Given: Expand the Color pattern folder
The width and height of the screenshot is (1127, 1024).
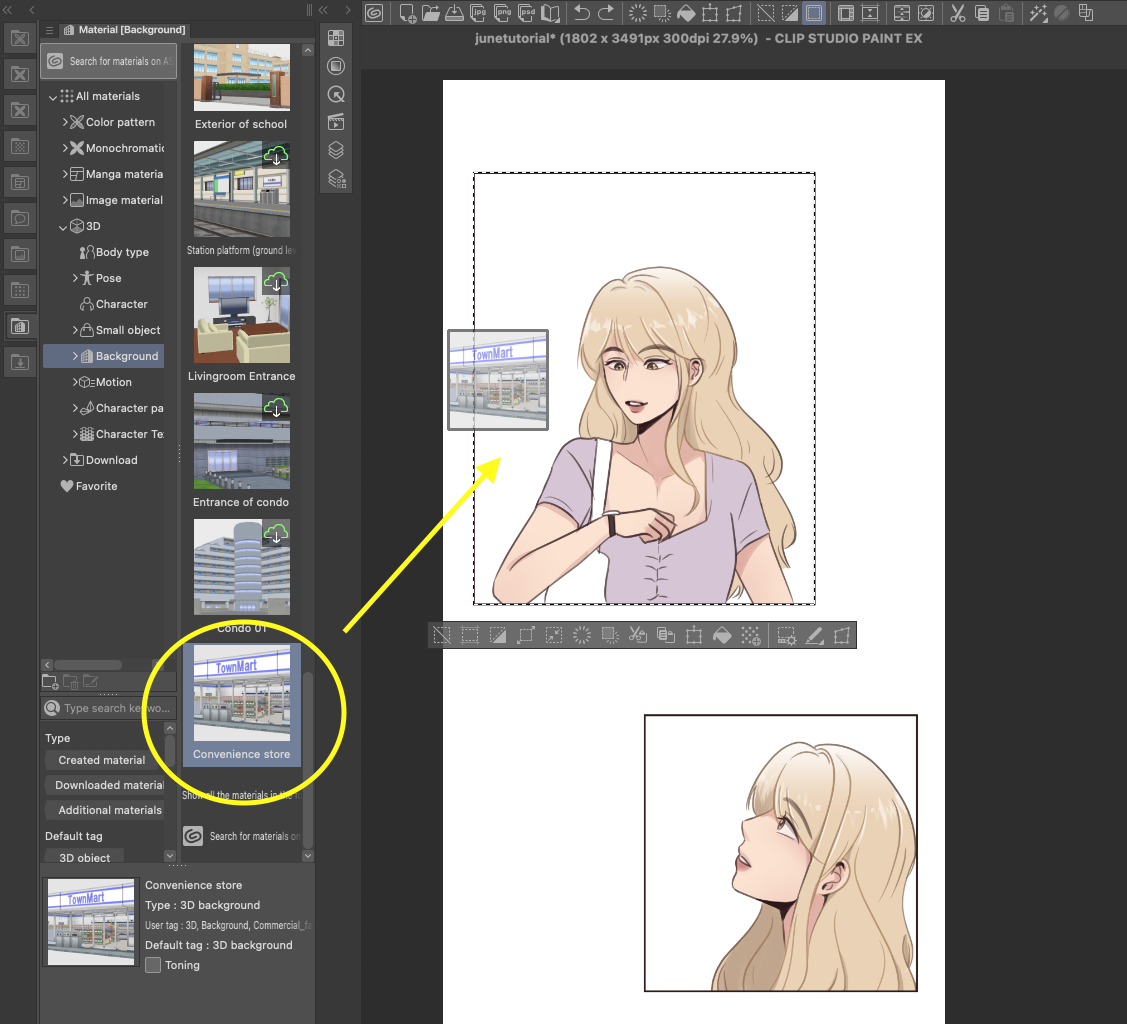Looking at the screenshot, I should (65, 123).
